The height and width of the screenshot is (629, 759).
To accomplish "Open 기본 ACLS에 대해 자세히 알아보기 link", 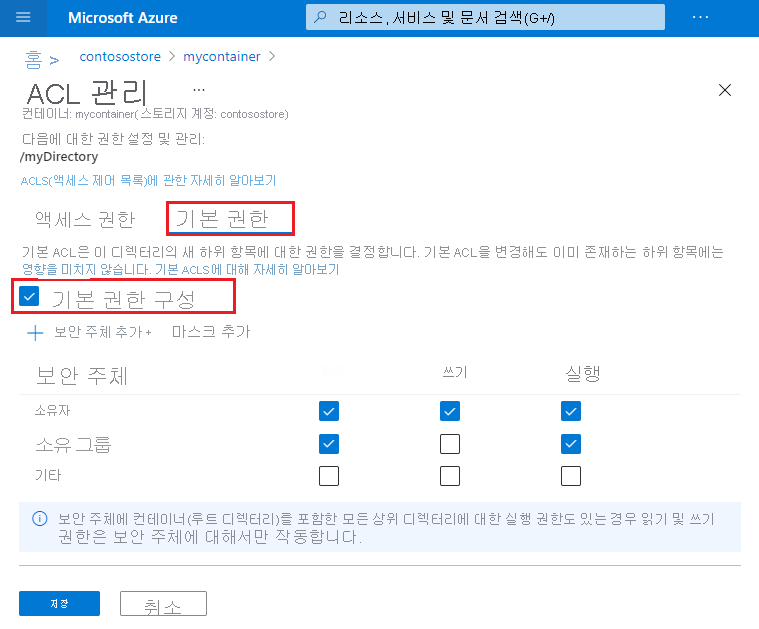I will pyautogui.click(x=247, y=269).
